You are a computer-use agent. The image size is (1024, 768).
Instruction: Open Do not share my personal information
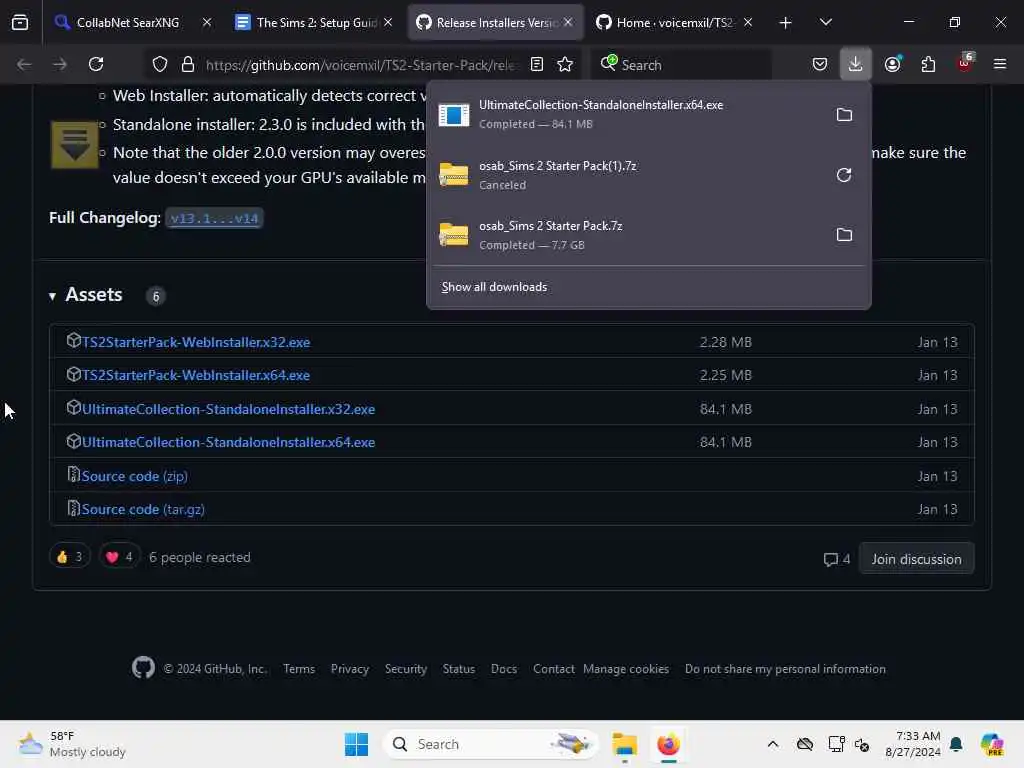click(x=785, y=669)
